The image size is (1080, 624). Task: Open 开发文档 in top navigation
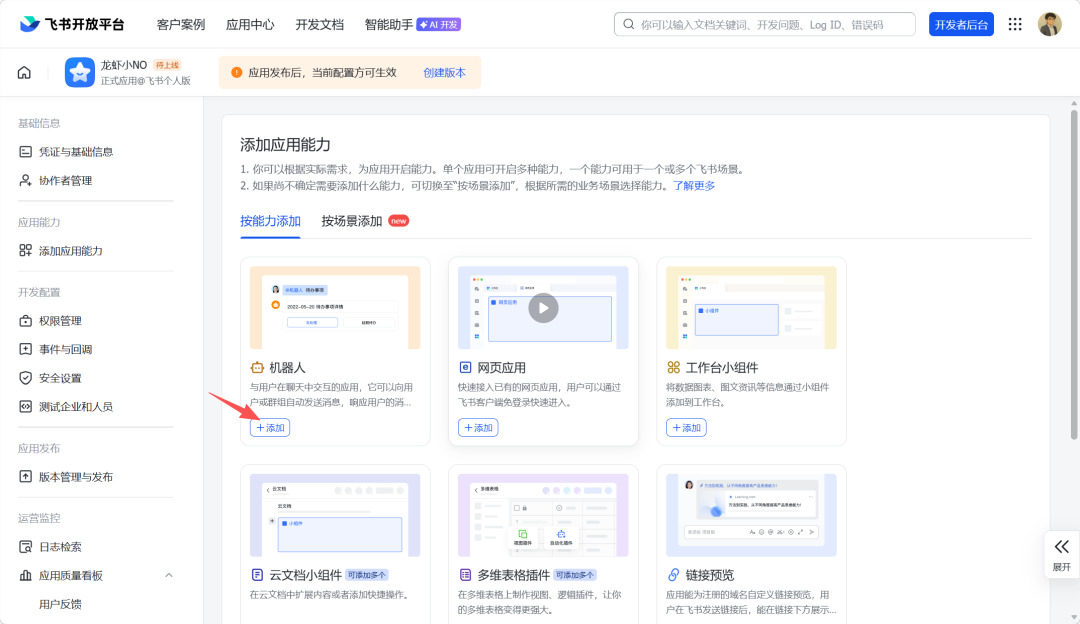pyautogui.click(x=319, y=24)
